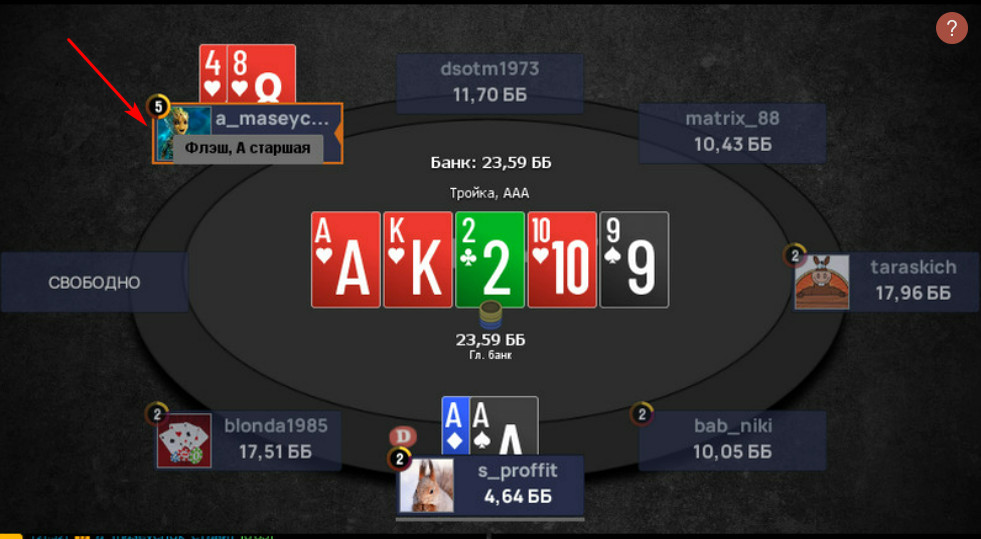The height and width of the screenshot is (539, 981).
Task: Open blonda1985's playing cards avatar
Action: pyautogui.click(x=184, y=440)
